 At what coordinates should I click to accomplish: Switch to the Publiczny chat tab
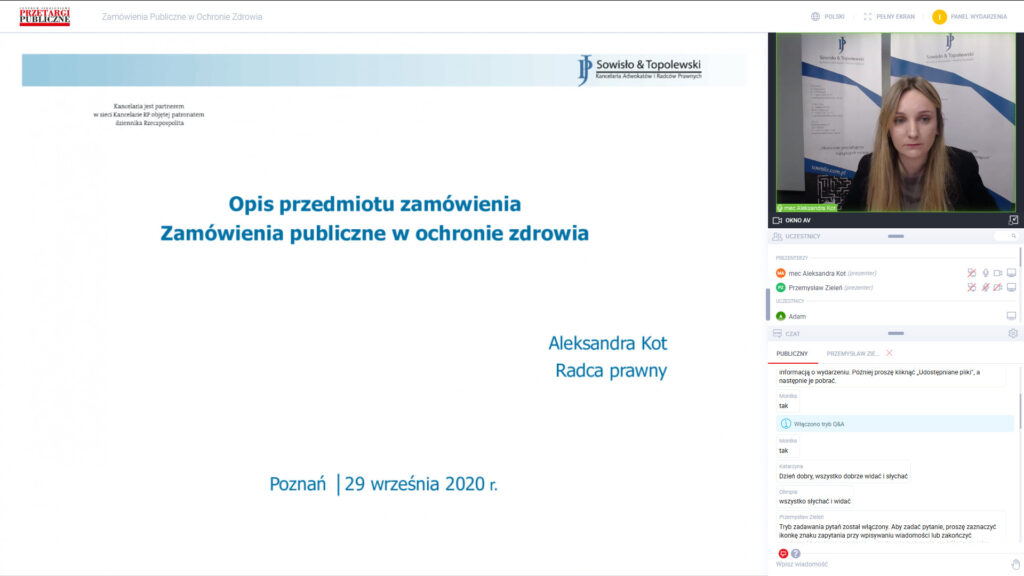tap(792, 354)
